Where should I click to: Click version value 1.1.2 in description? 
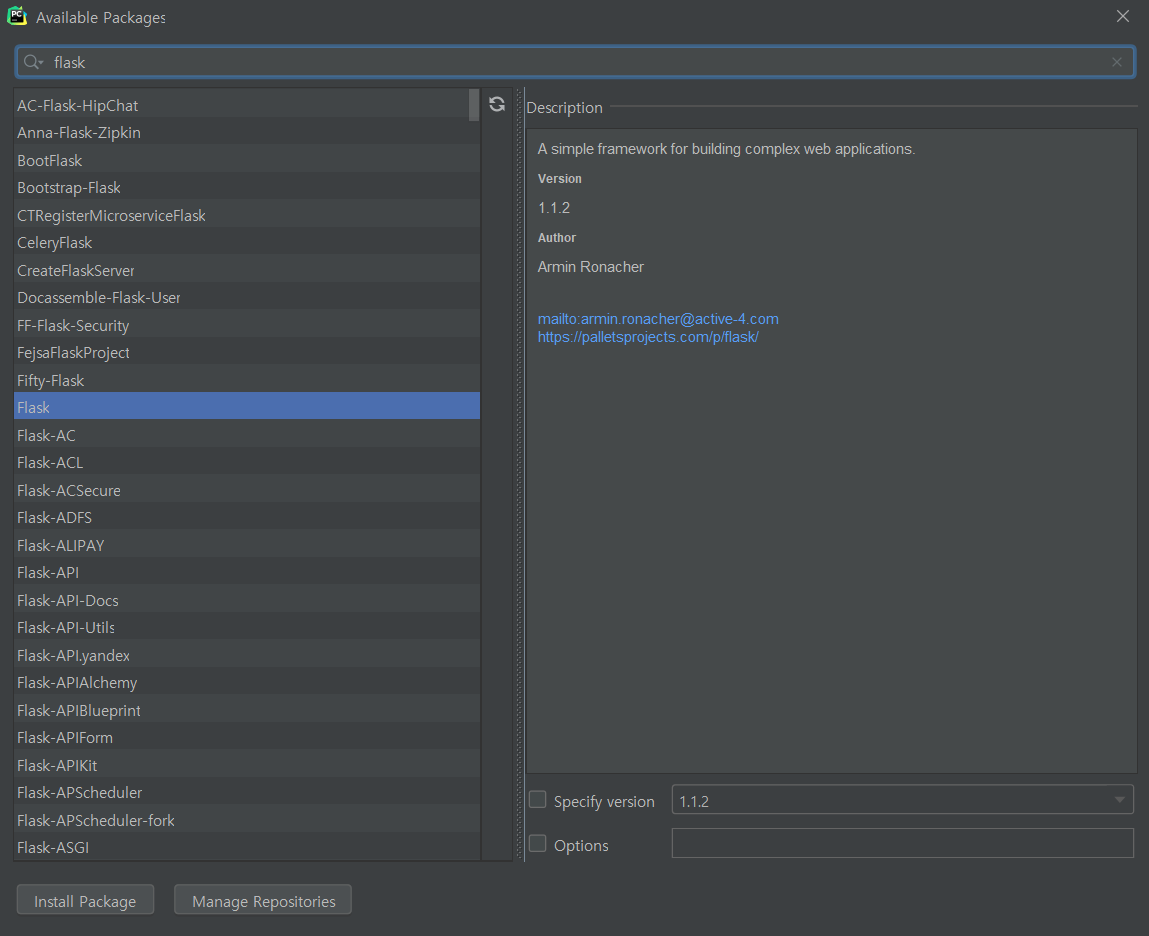tap(554, 208)
